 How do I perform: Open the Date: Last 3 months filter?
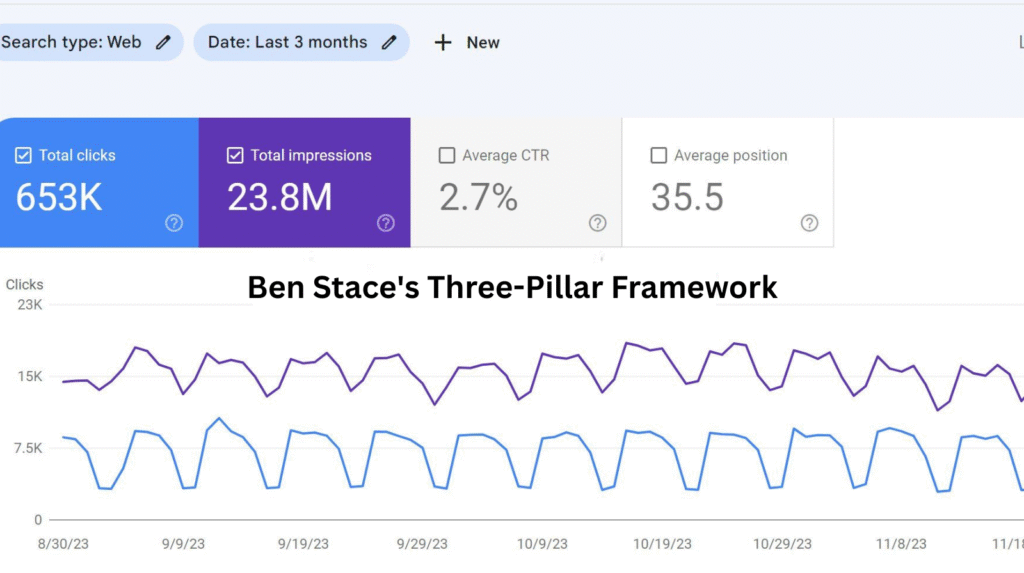tap(288, 42)
